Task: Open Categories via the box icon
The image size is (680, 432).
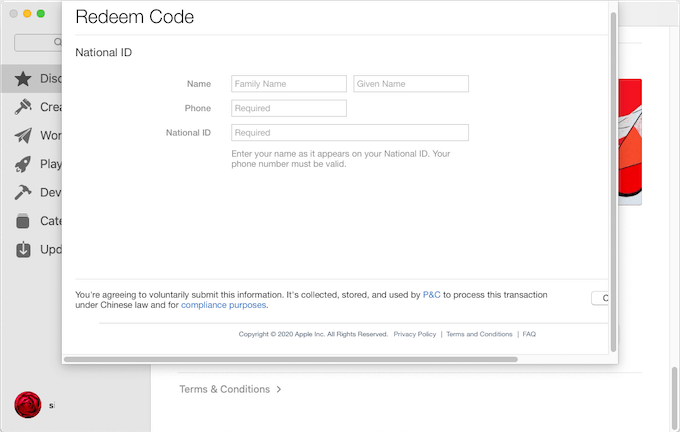Action: click(x=23, y=221)
